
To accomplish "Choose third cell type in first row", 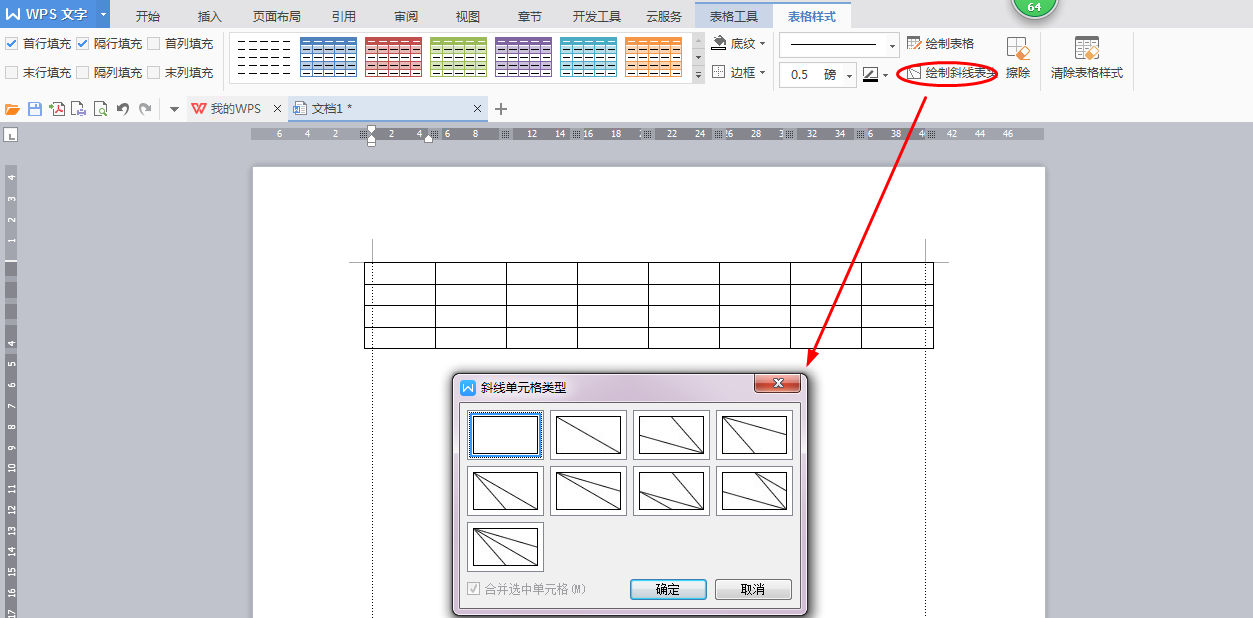I will (671, 435).
